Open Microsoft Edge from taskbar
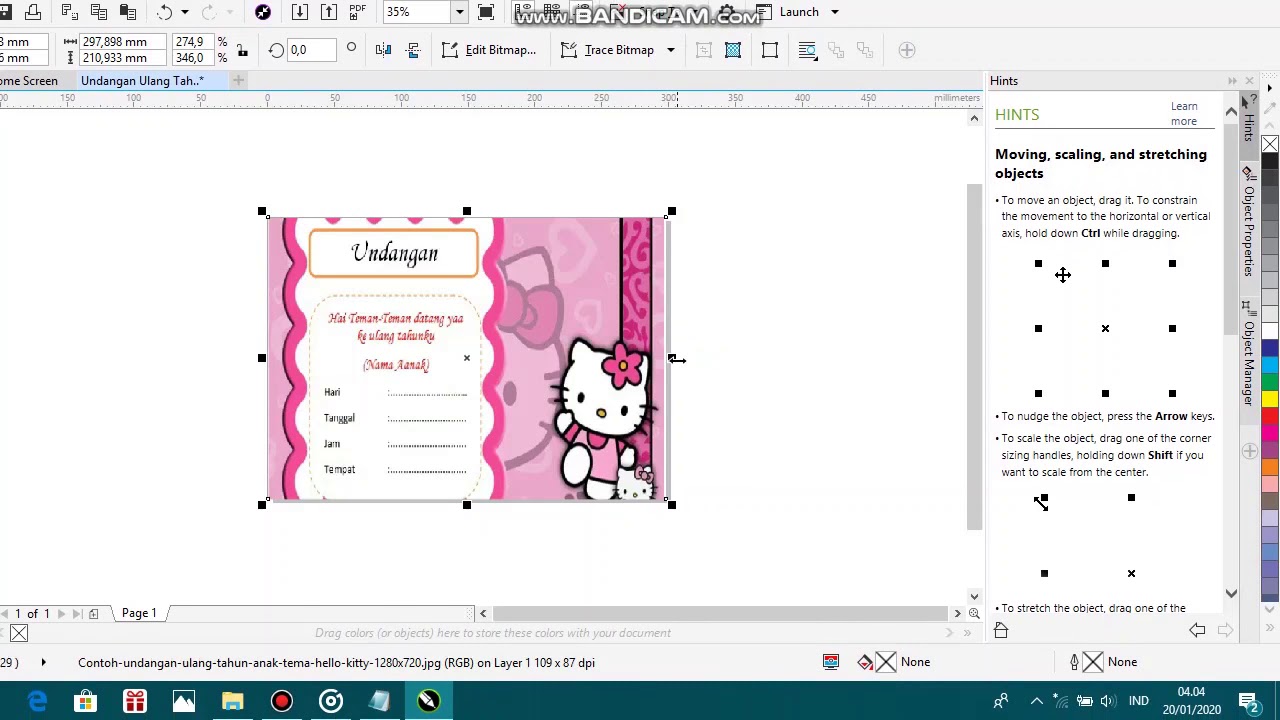This screenshot has height=720, width=1280. pyautogui.click(x=37, y=701)
